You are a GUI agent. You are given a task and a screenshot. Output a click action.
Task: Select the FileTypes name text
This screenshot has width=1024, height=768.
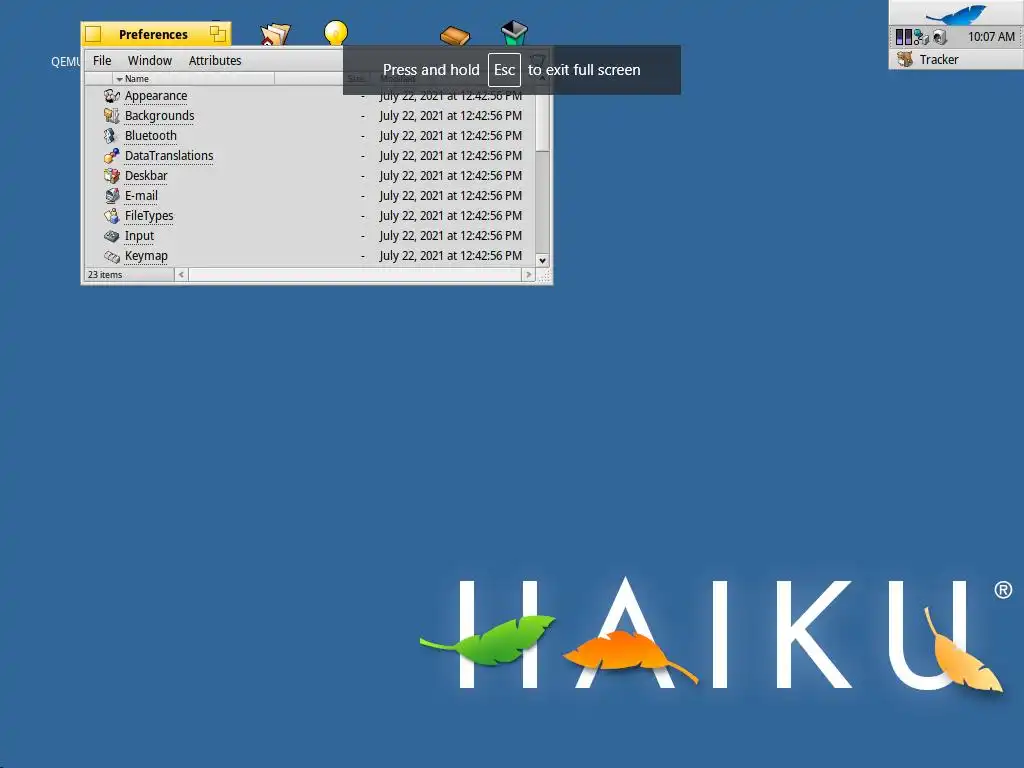tap(149, 216)
